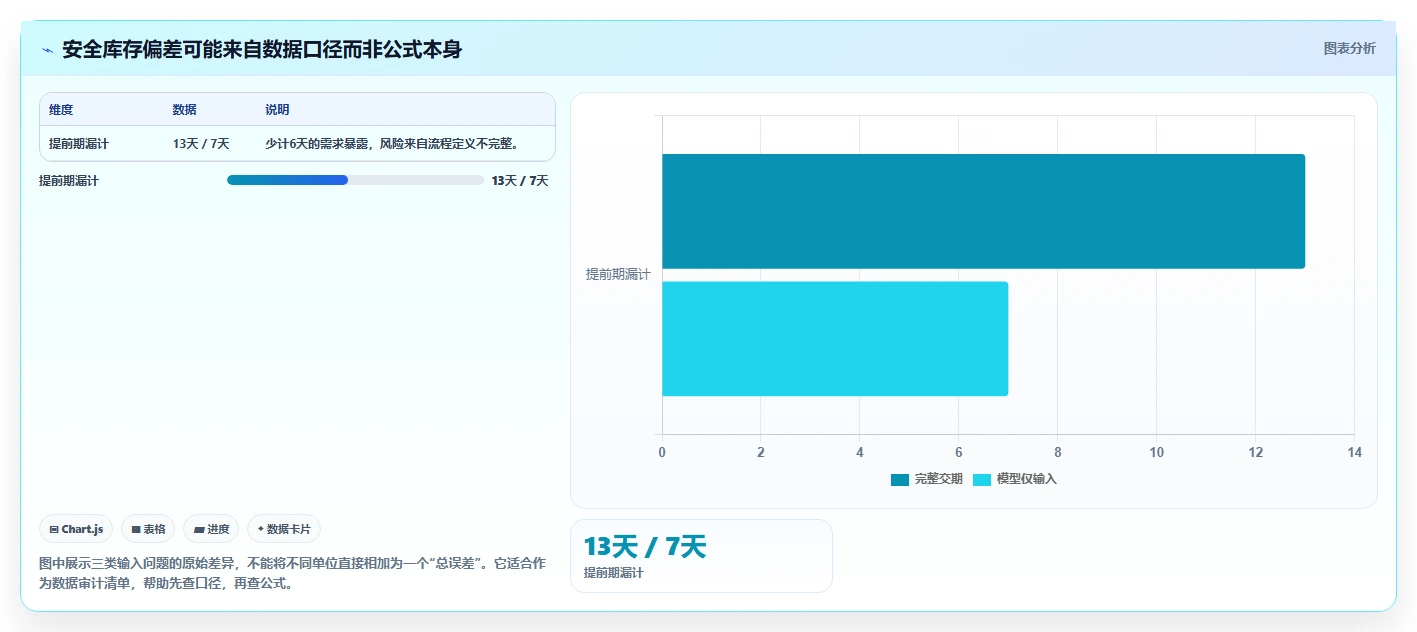Click the main title 安全库存偏差可能来自数据口径
Screen dimensions: 1417x632
click(262, 49)
